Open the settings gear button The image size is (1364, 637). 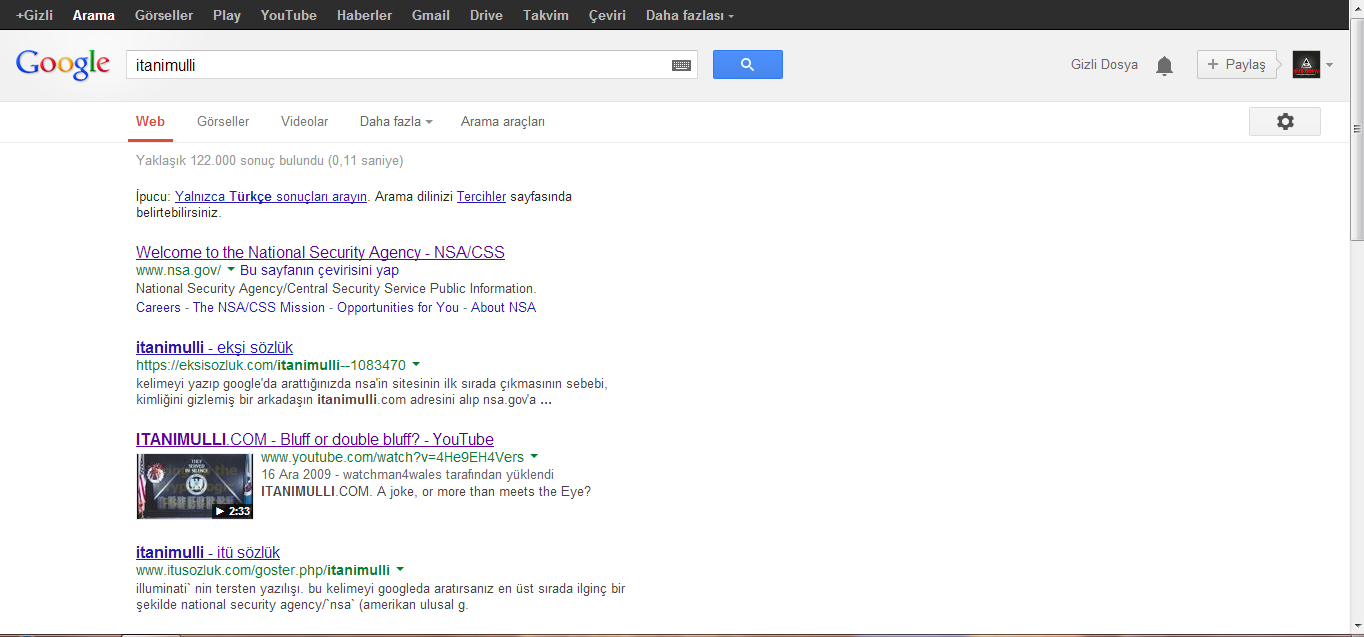pos(1285,121)
